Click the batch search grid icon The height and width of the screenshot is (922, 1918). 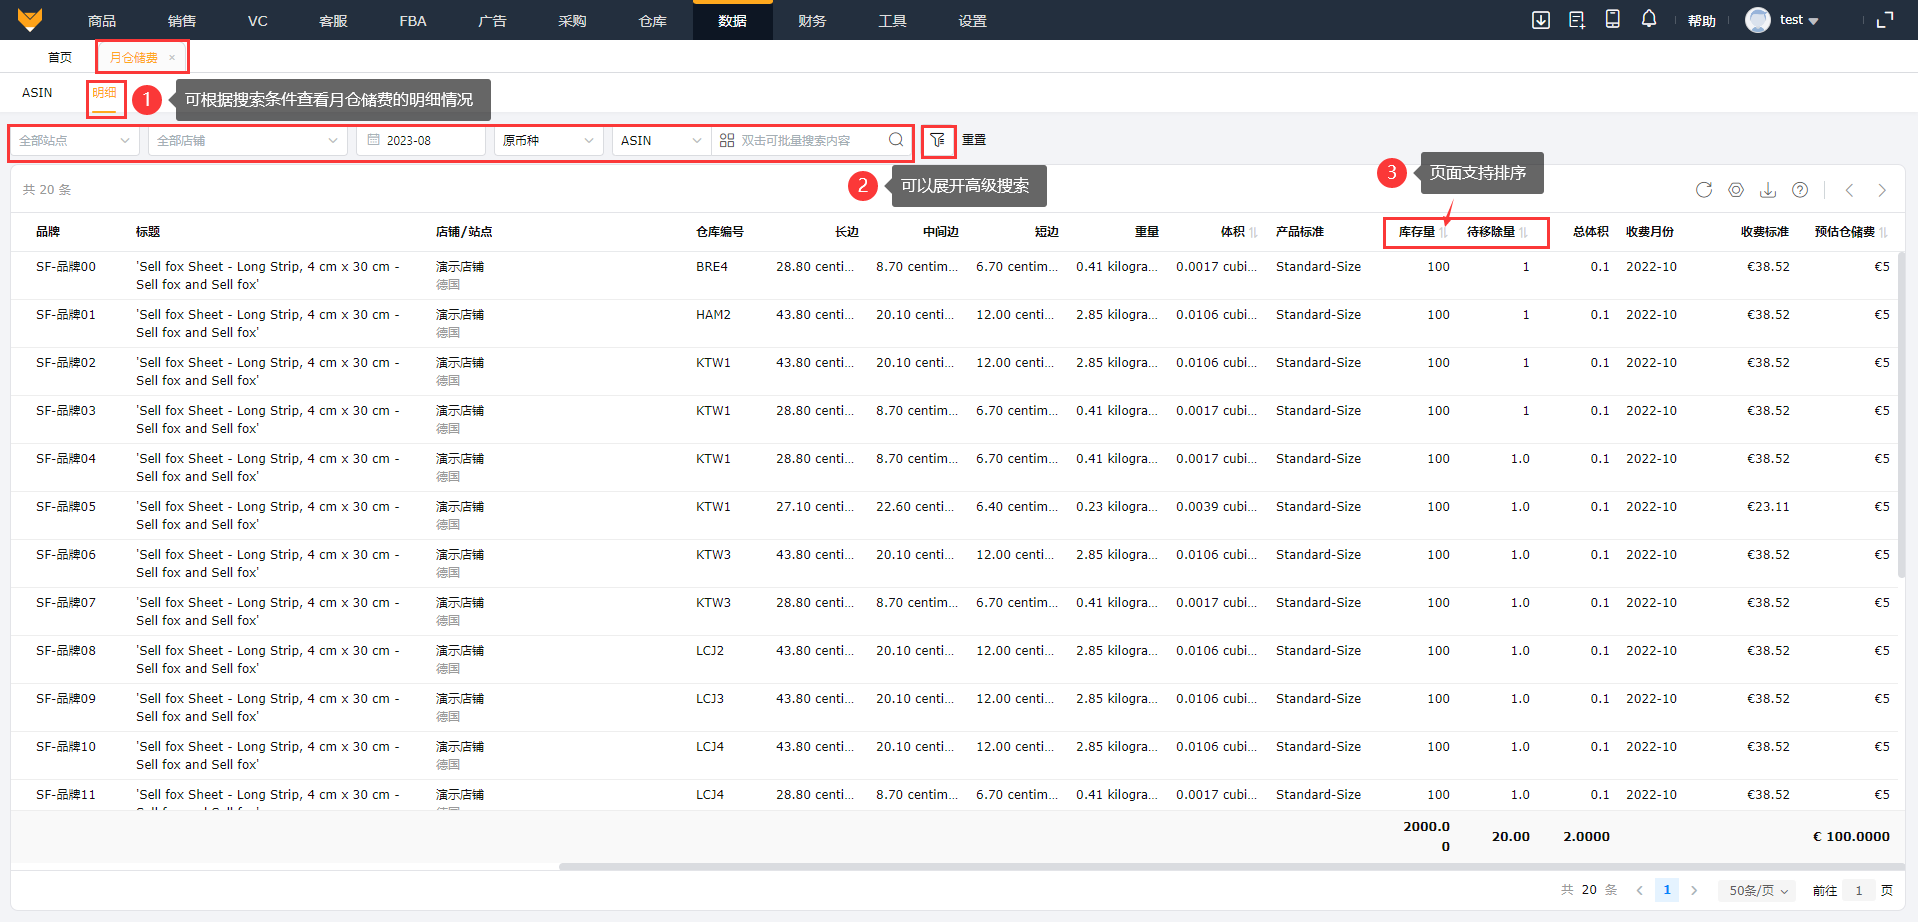[727, 141]
